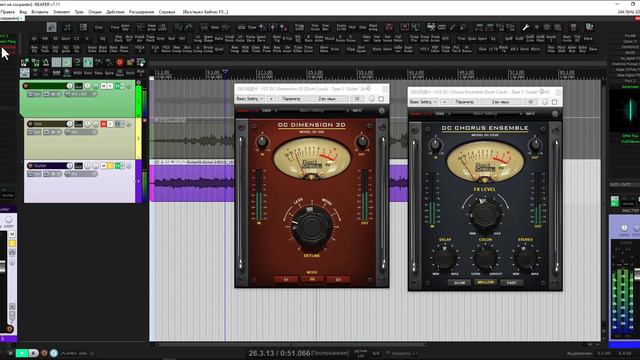640x360 pixels.
Task: Click the FX Level knob in DC Chorus Ensemble
Action: click(x=484, y=213)
